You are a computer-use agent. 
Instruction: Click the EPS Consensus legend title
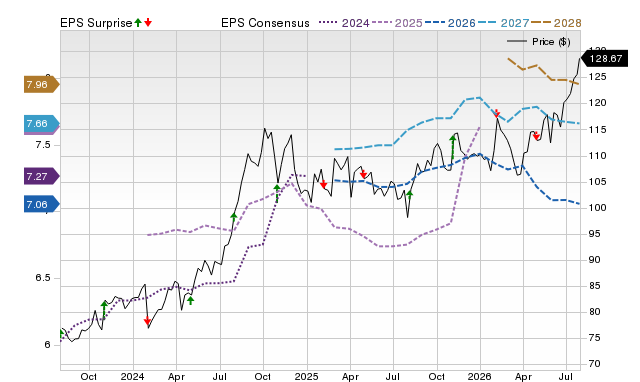[265, 23]
